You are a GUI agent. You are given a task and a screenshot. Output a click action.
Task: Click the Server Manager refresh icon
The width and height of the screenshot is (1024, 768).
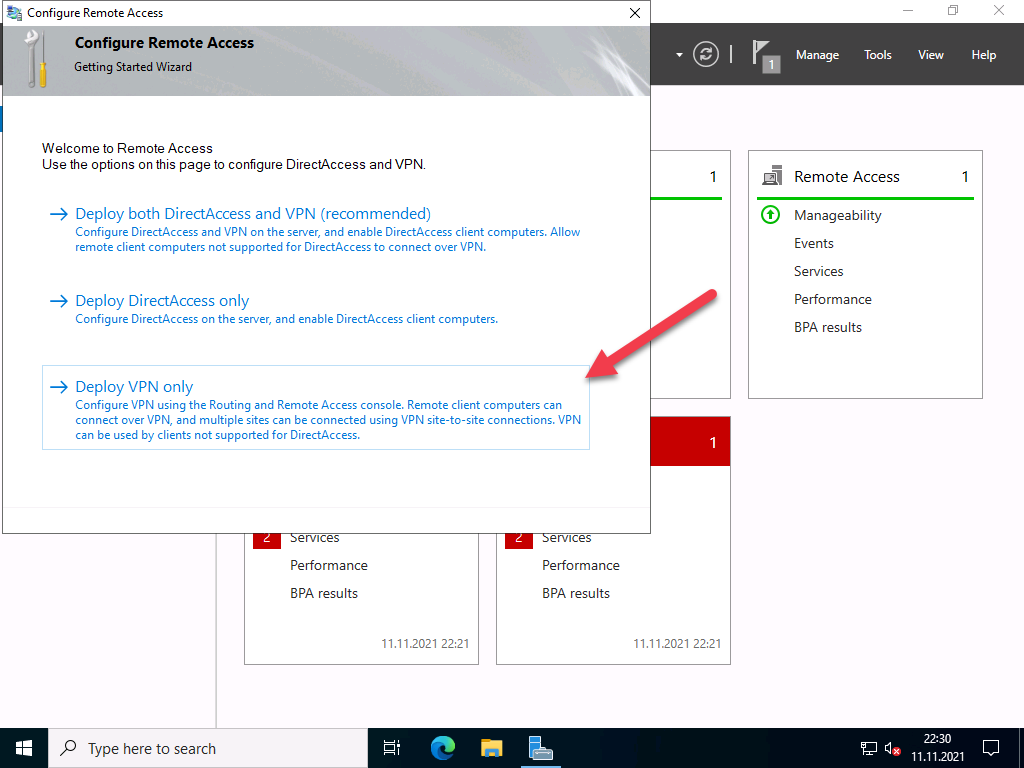pos(706,54)
